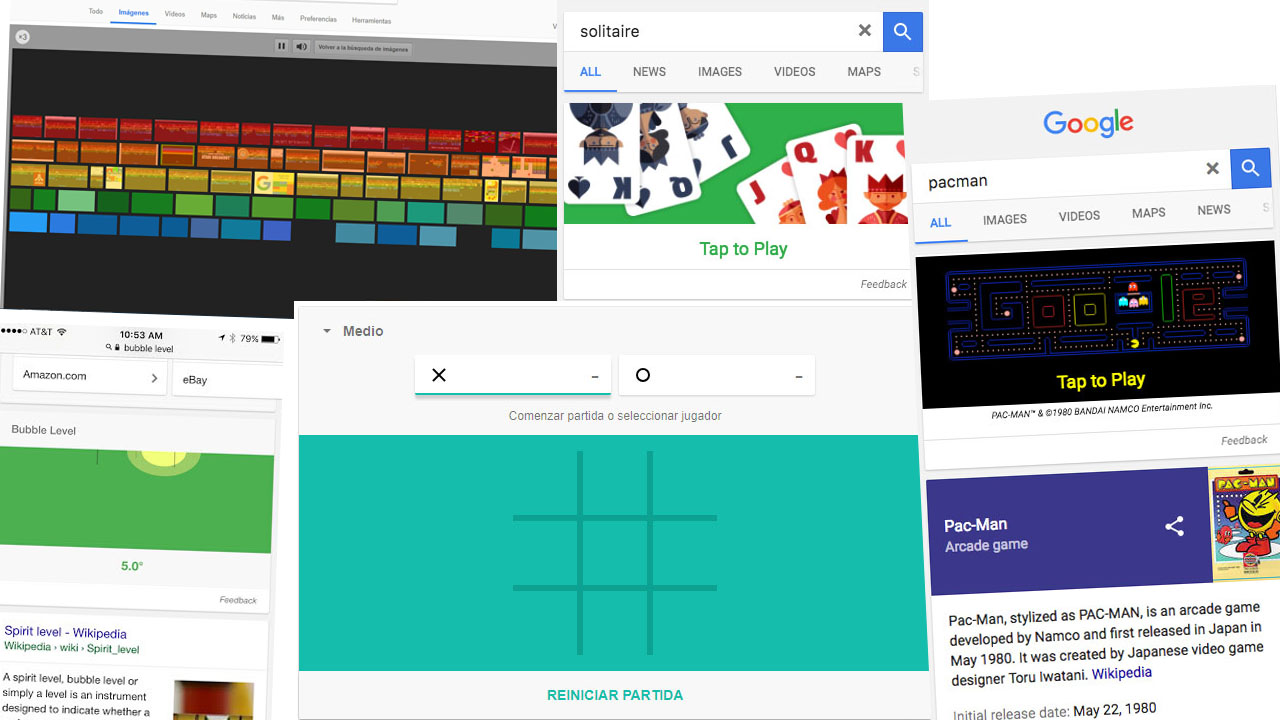Tap the 'bubble level' address bar

(x=141, y=348)
